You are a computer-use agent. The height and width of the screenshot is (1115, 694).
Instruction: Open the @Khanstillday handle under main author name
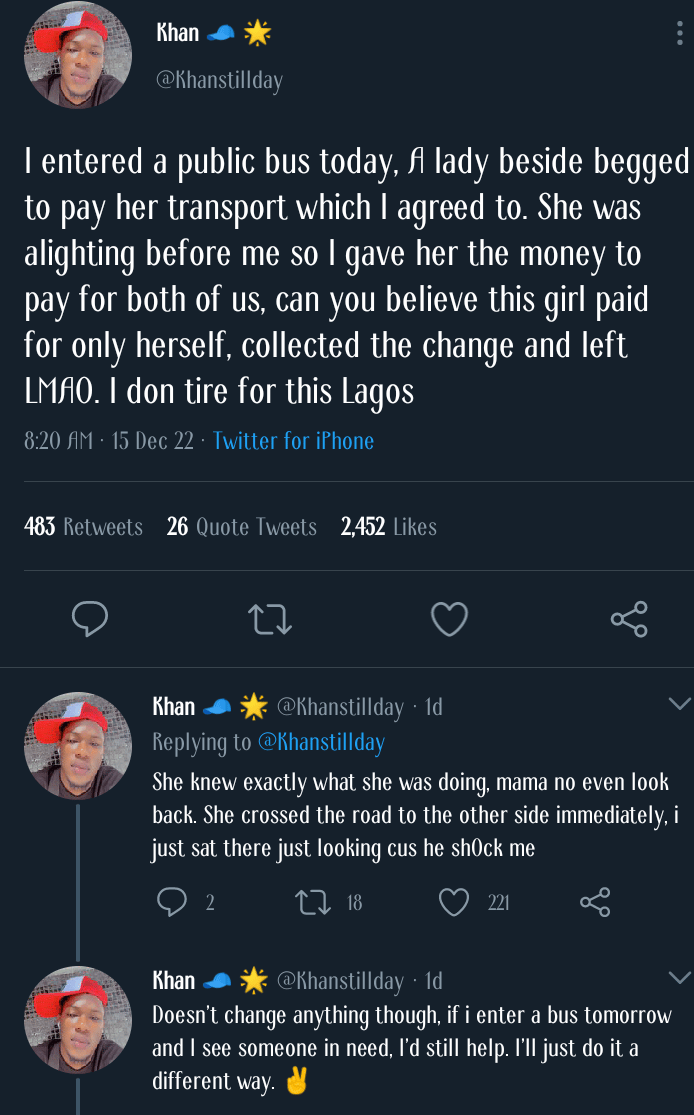click(x=219, y=81)
